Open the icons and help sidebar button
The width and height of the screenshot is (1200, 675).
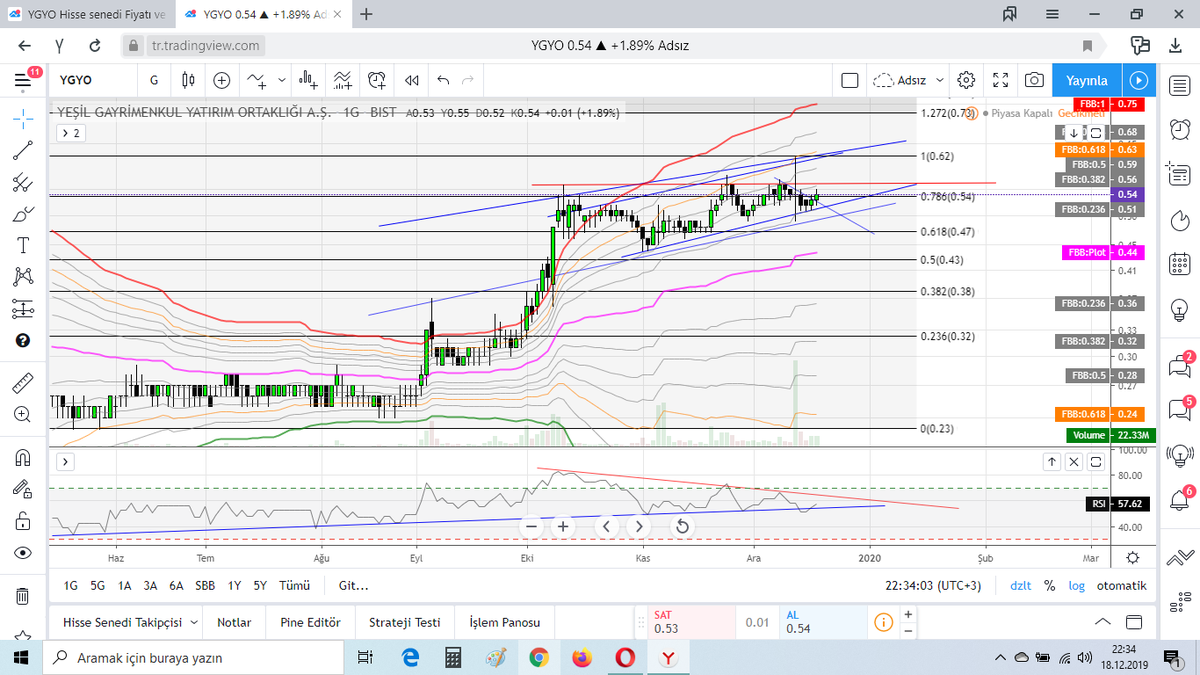23,341
